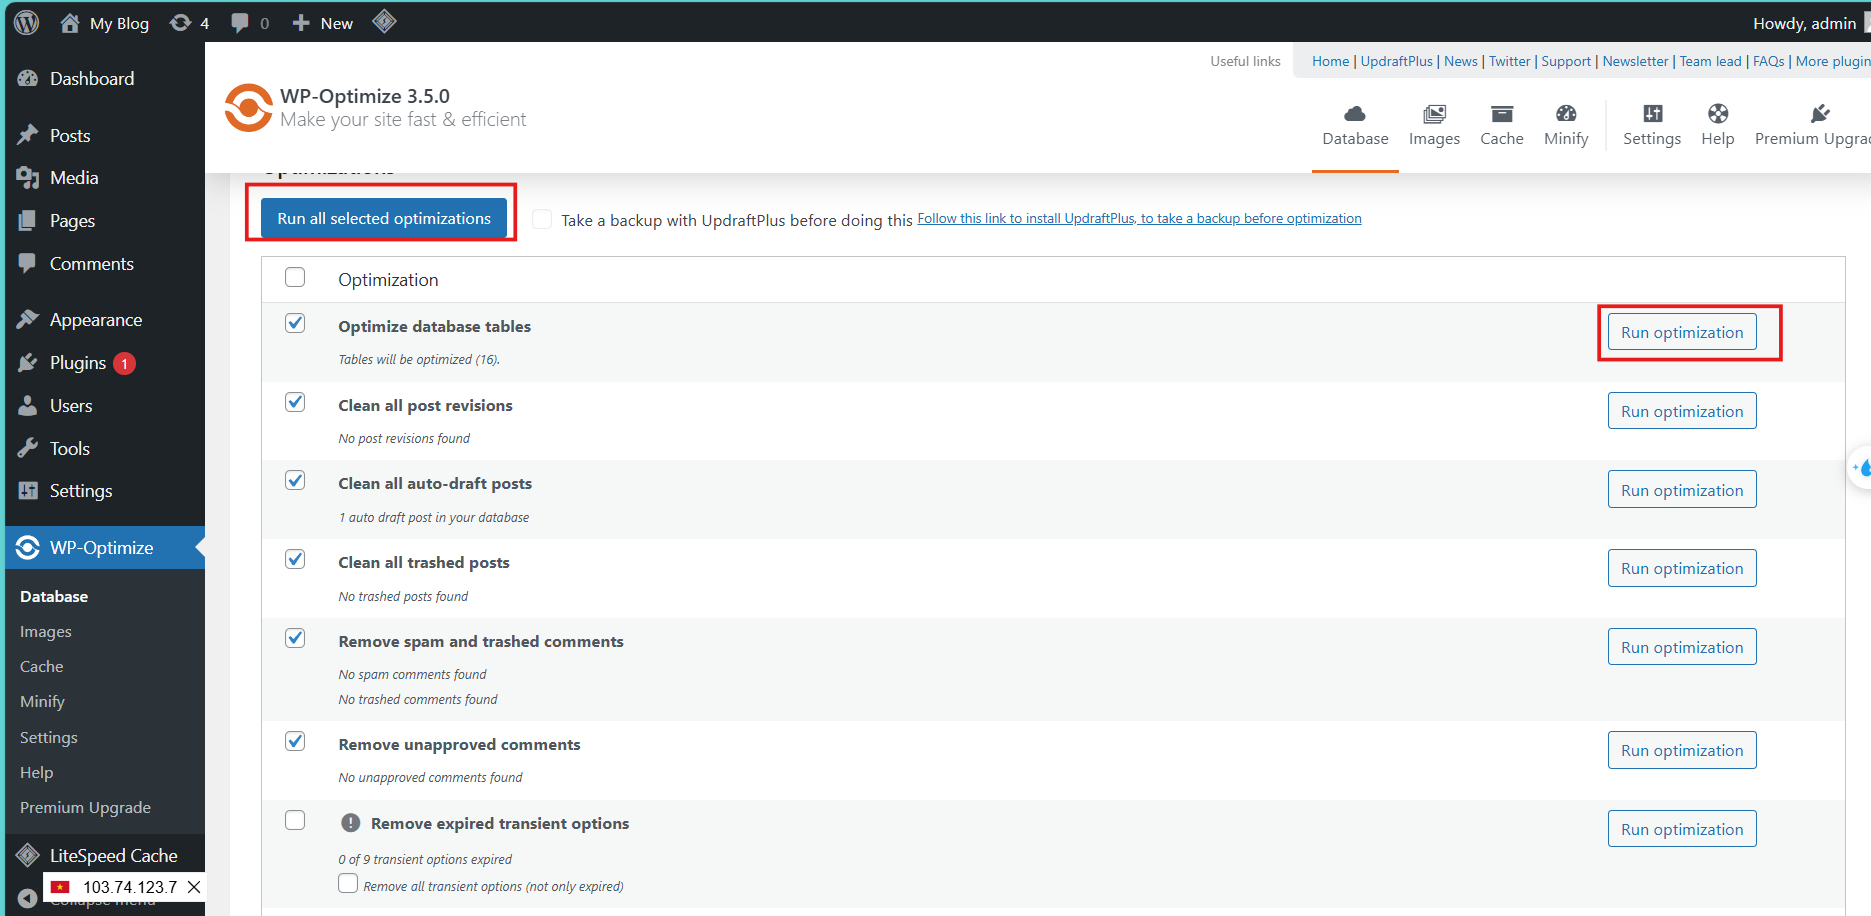
Task: Open the UpdraftPlus useful link
Action: click(1396, 61)
